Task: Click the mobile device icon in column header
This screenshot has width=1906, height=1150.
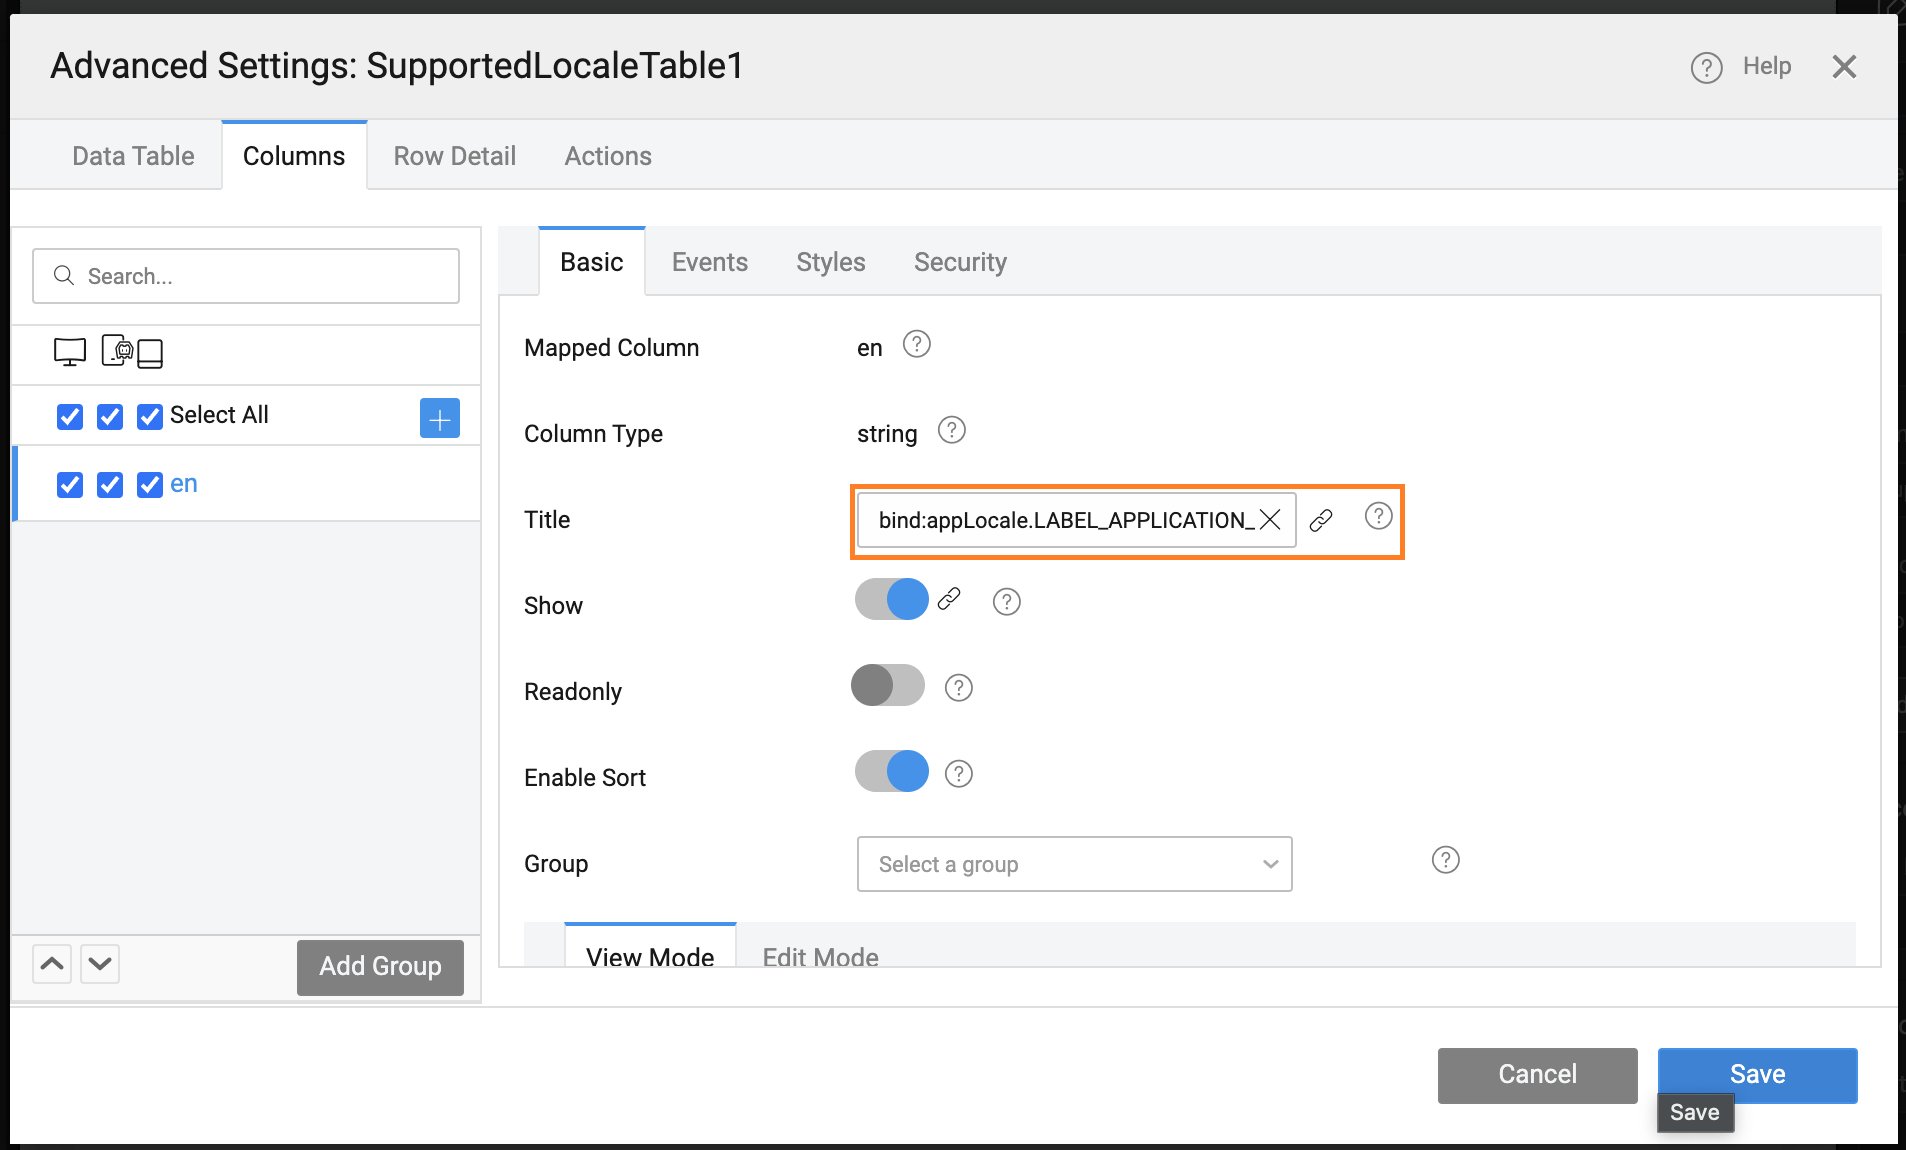Action: [121, 352]
